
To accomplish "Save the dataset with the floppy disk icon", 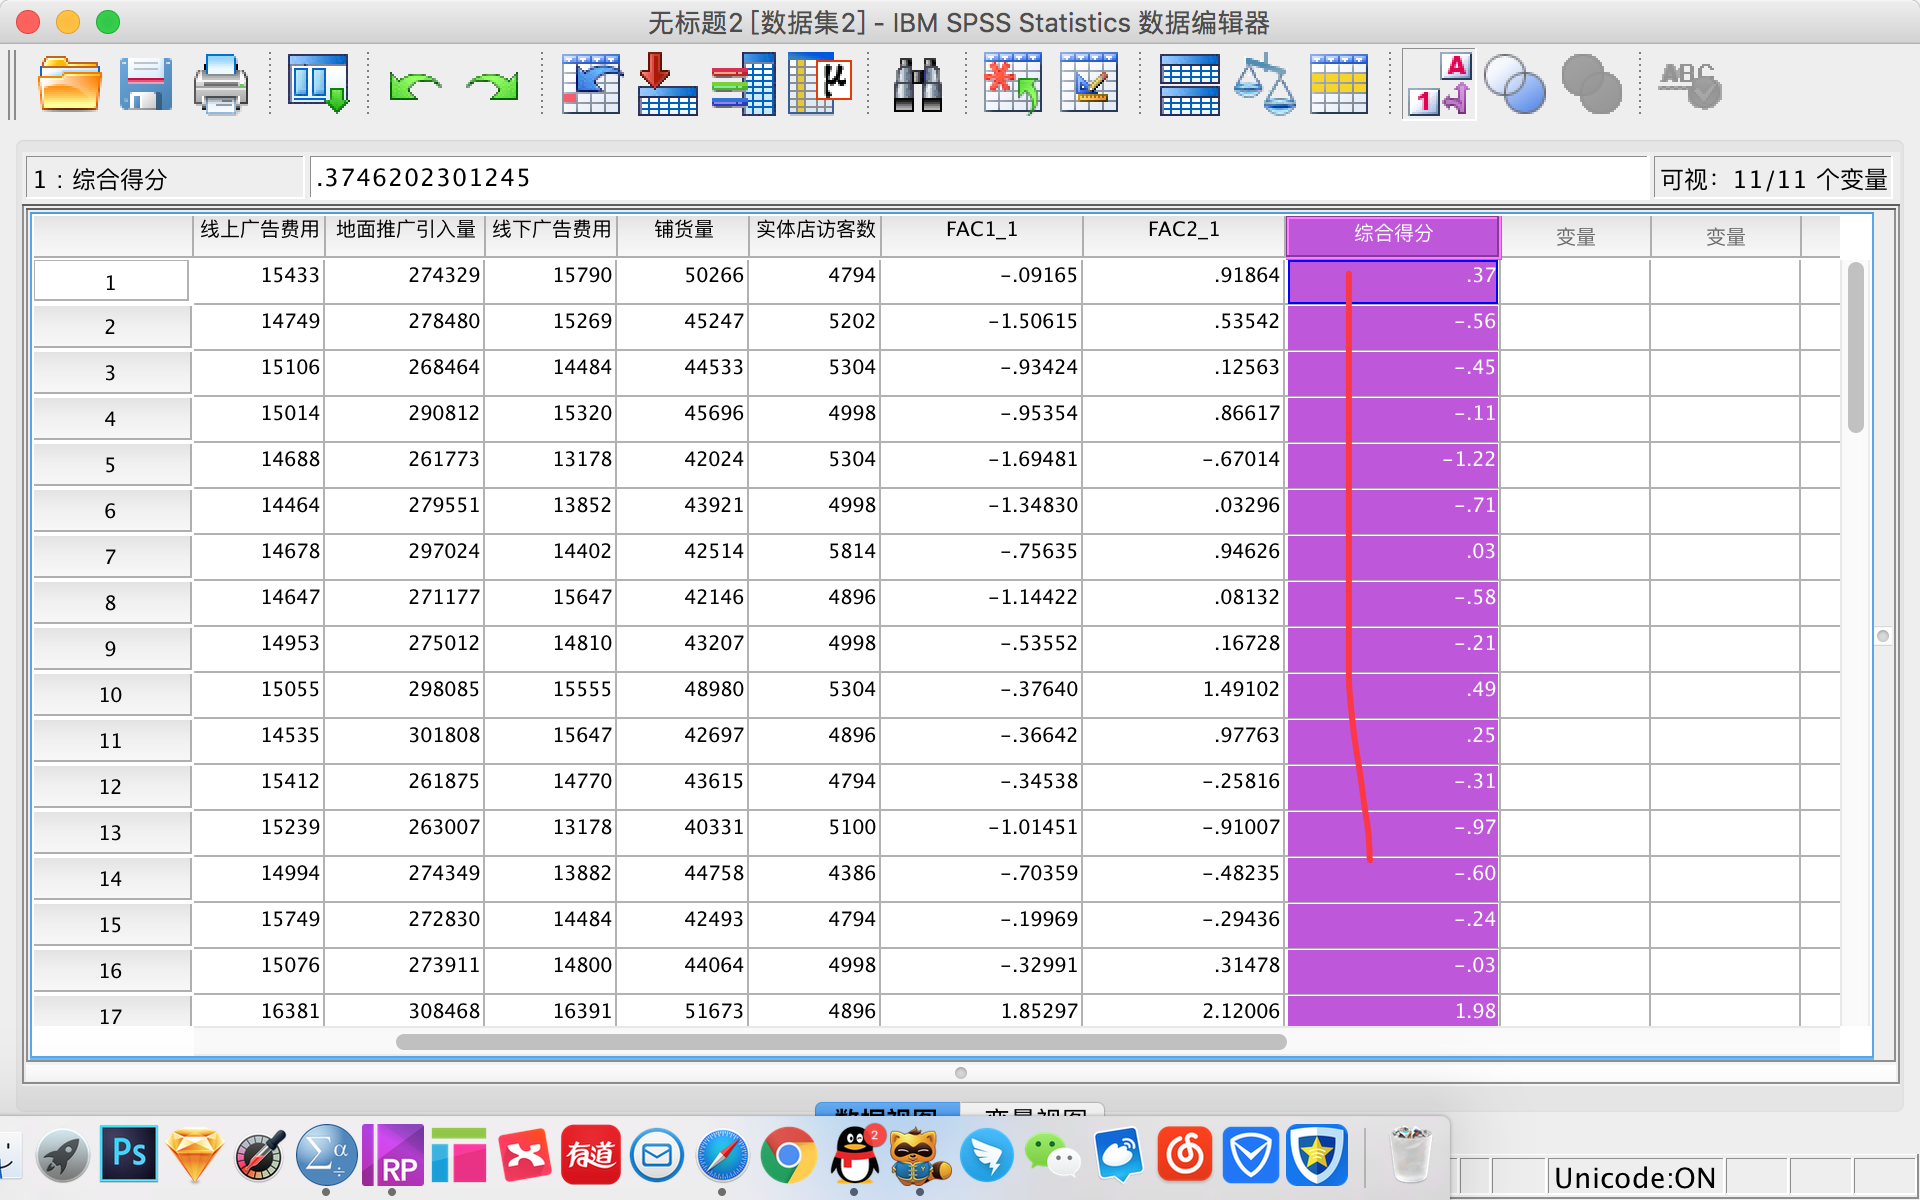I will (x=145, y=85).
